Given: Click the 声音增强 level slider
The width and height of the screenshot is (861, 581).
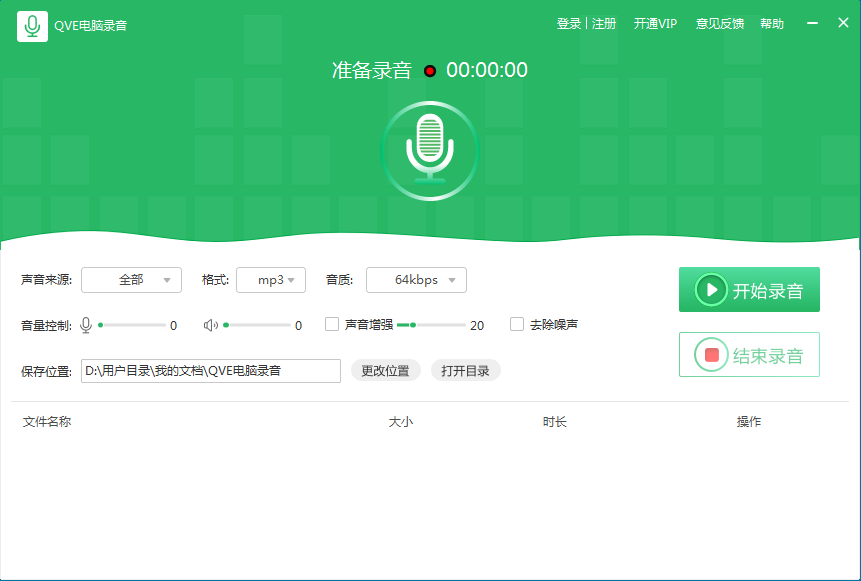Looking at the screenshot, I should 431,325.
